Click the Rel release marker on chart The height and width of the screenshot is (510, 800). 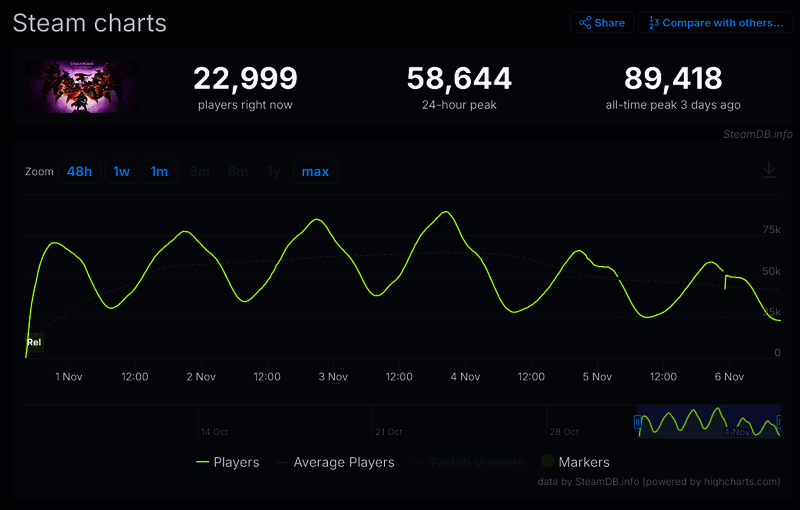[34, 343]
